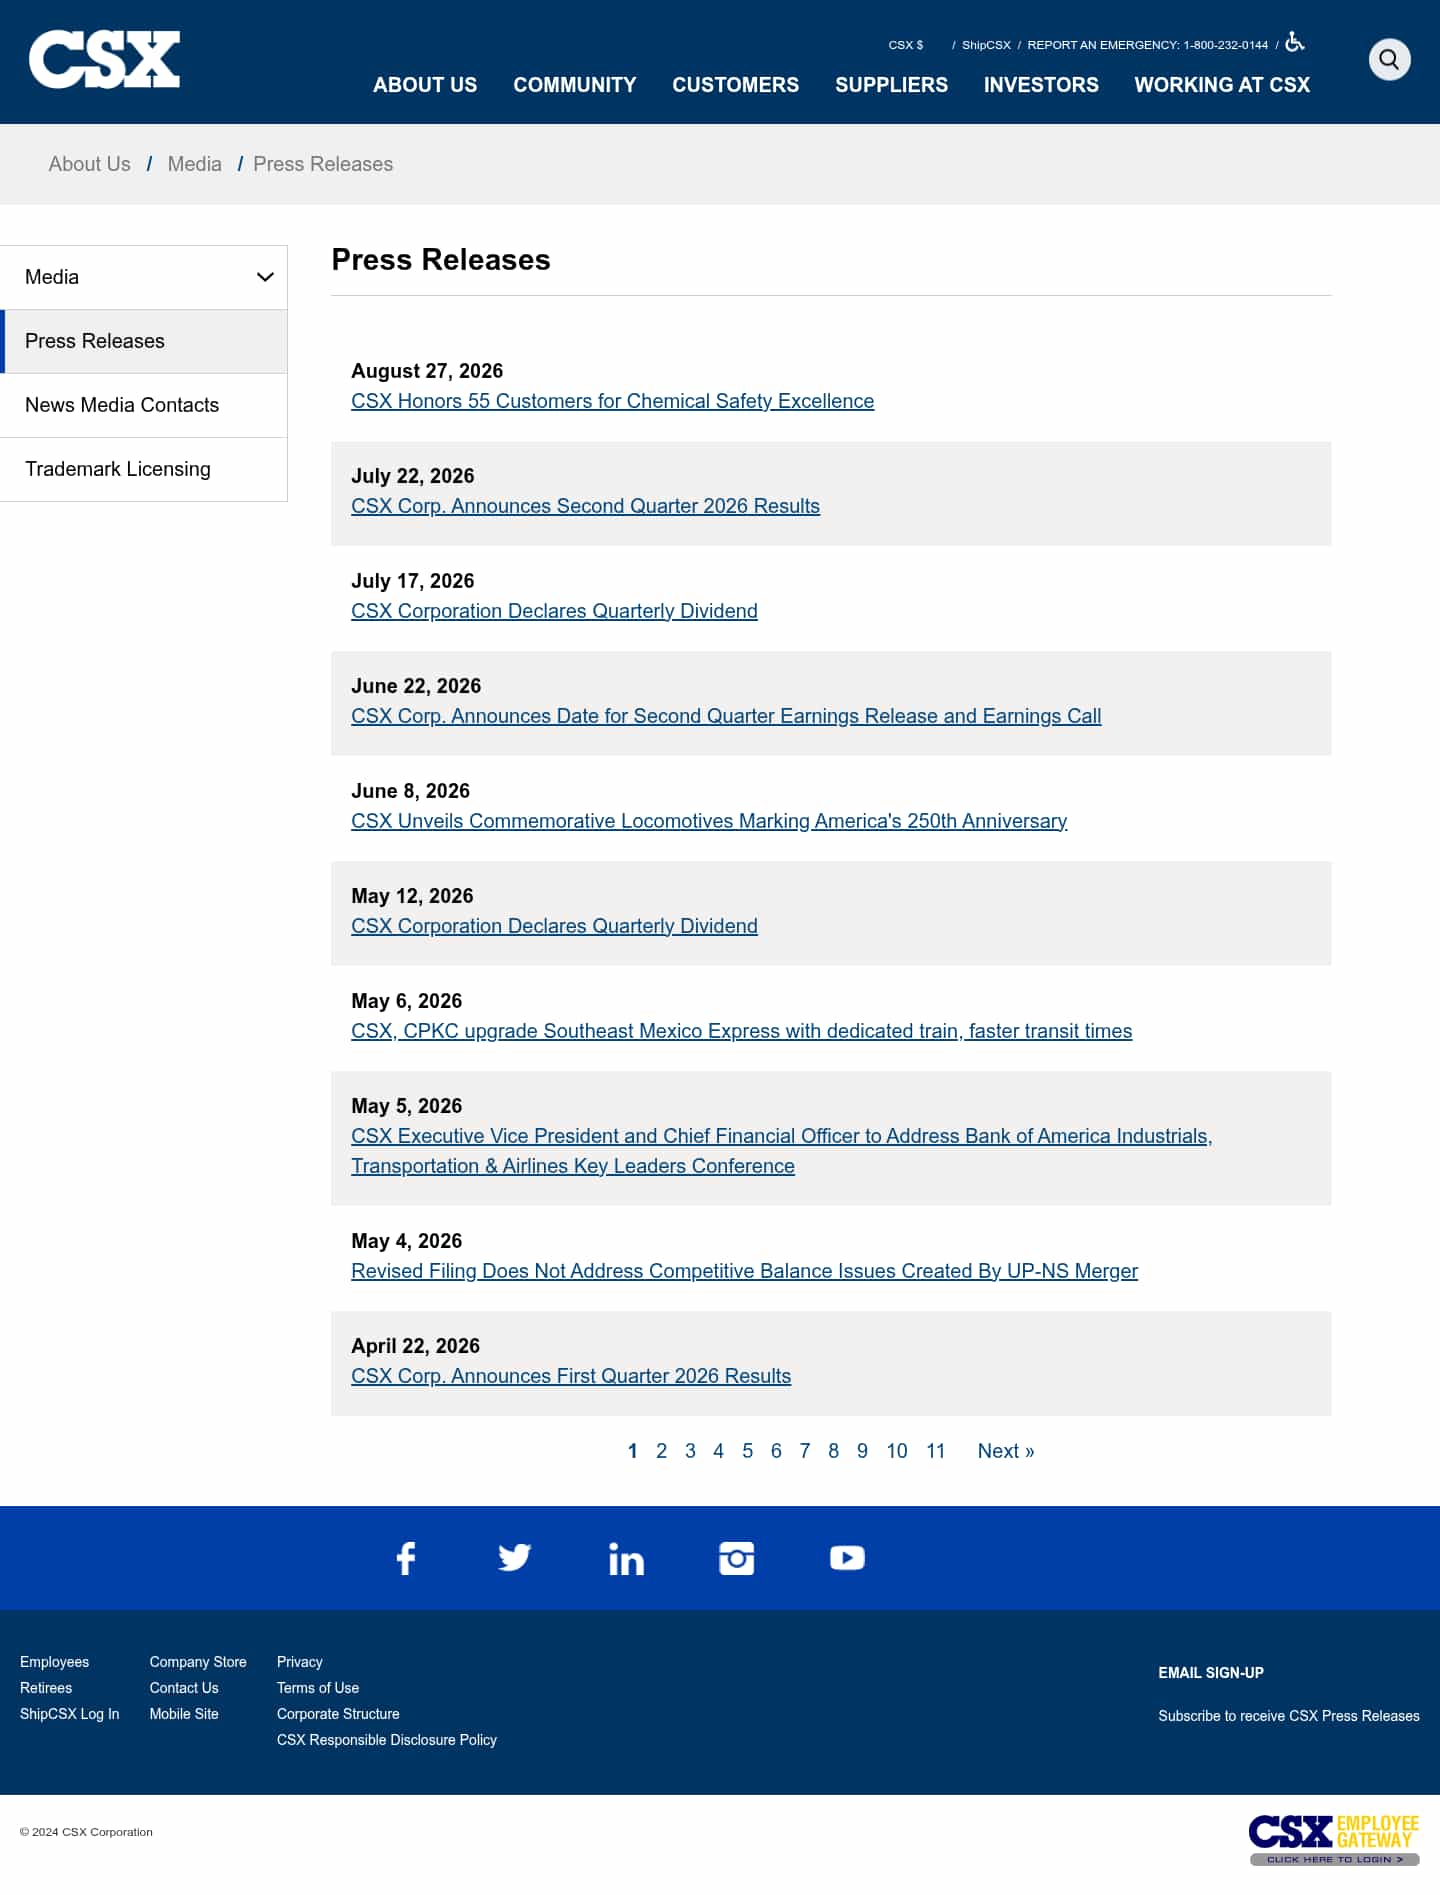Open CSX Honors 55 Customers press release
1440x1895 pixels.
click(x=613, y=401)
